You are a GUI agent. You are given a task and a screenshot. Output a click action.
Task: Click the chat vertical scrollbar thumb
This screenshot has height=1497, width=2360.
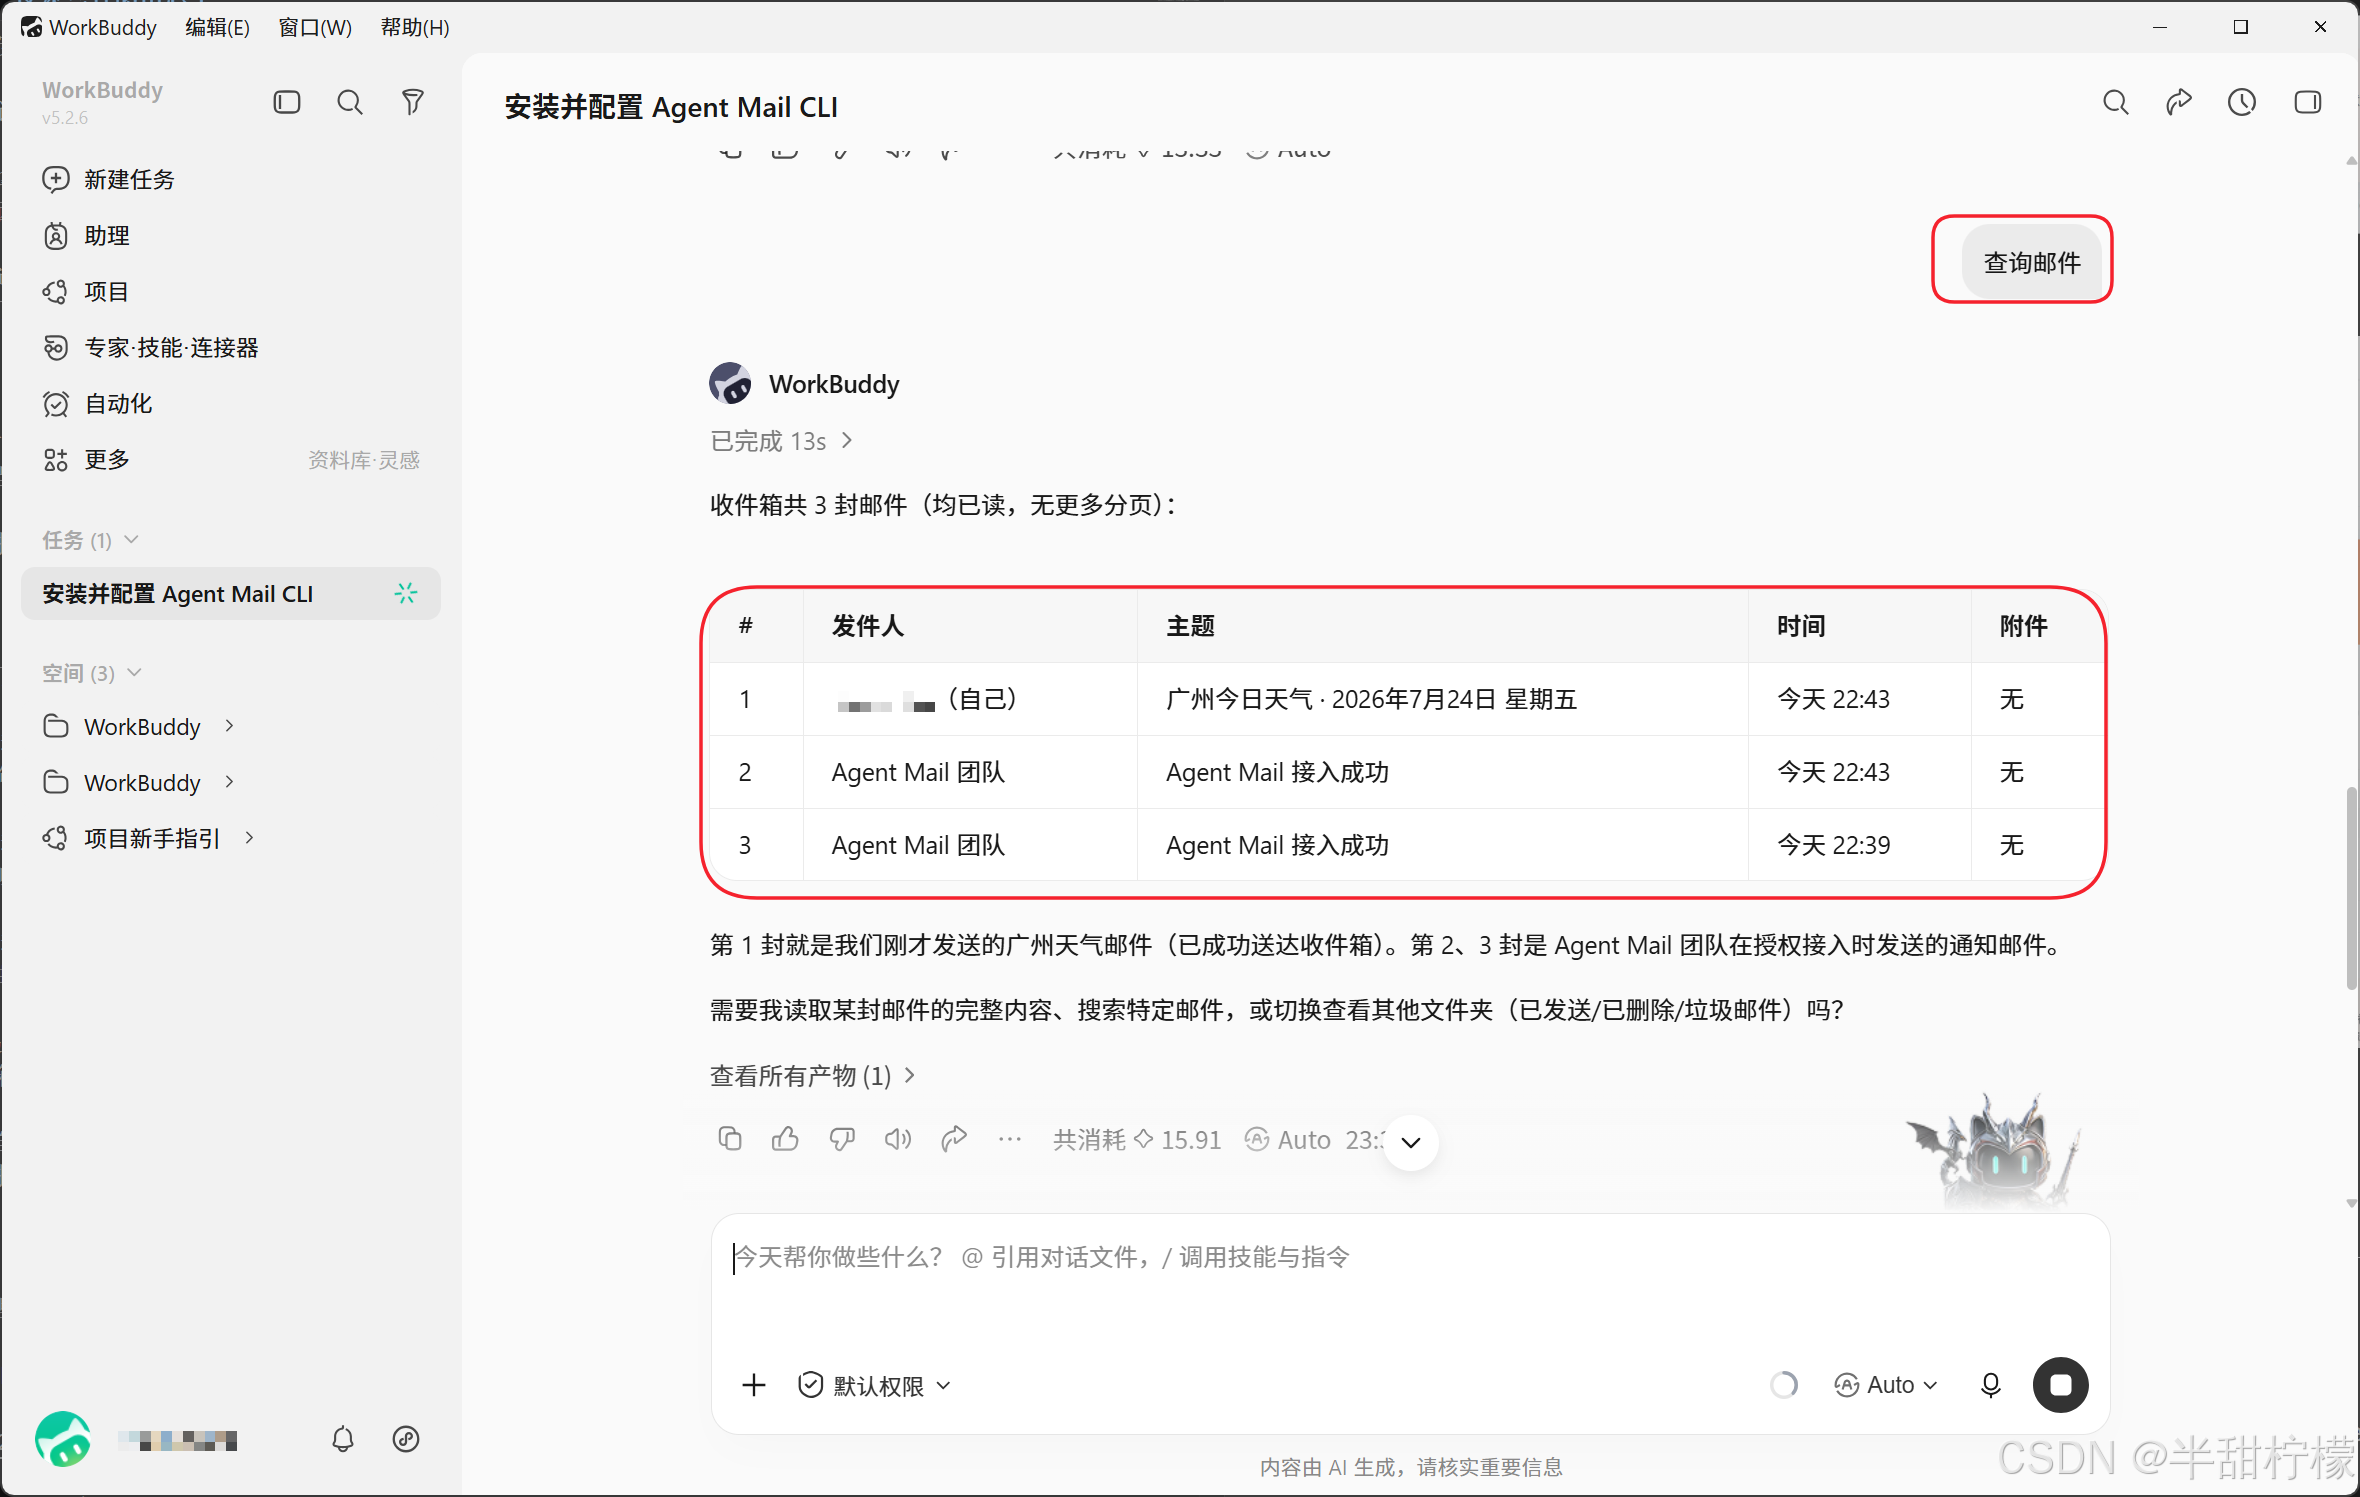click(x=2351, y=888)
